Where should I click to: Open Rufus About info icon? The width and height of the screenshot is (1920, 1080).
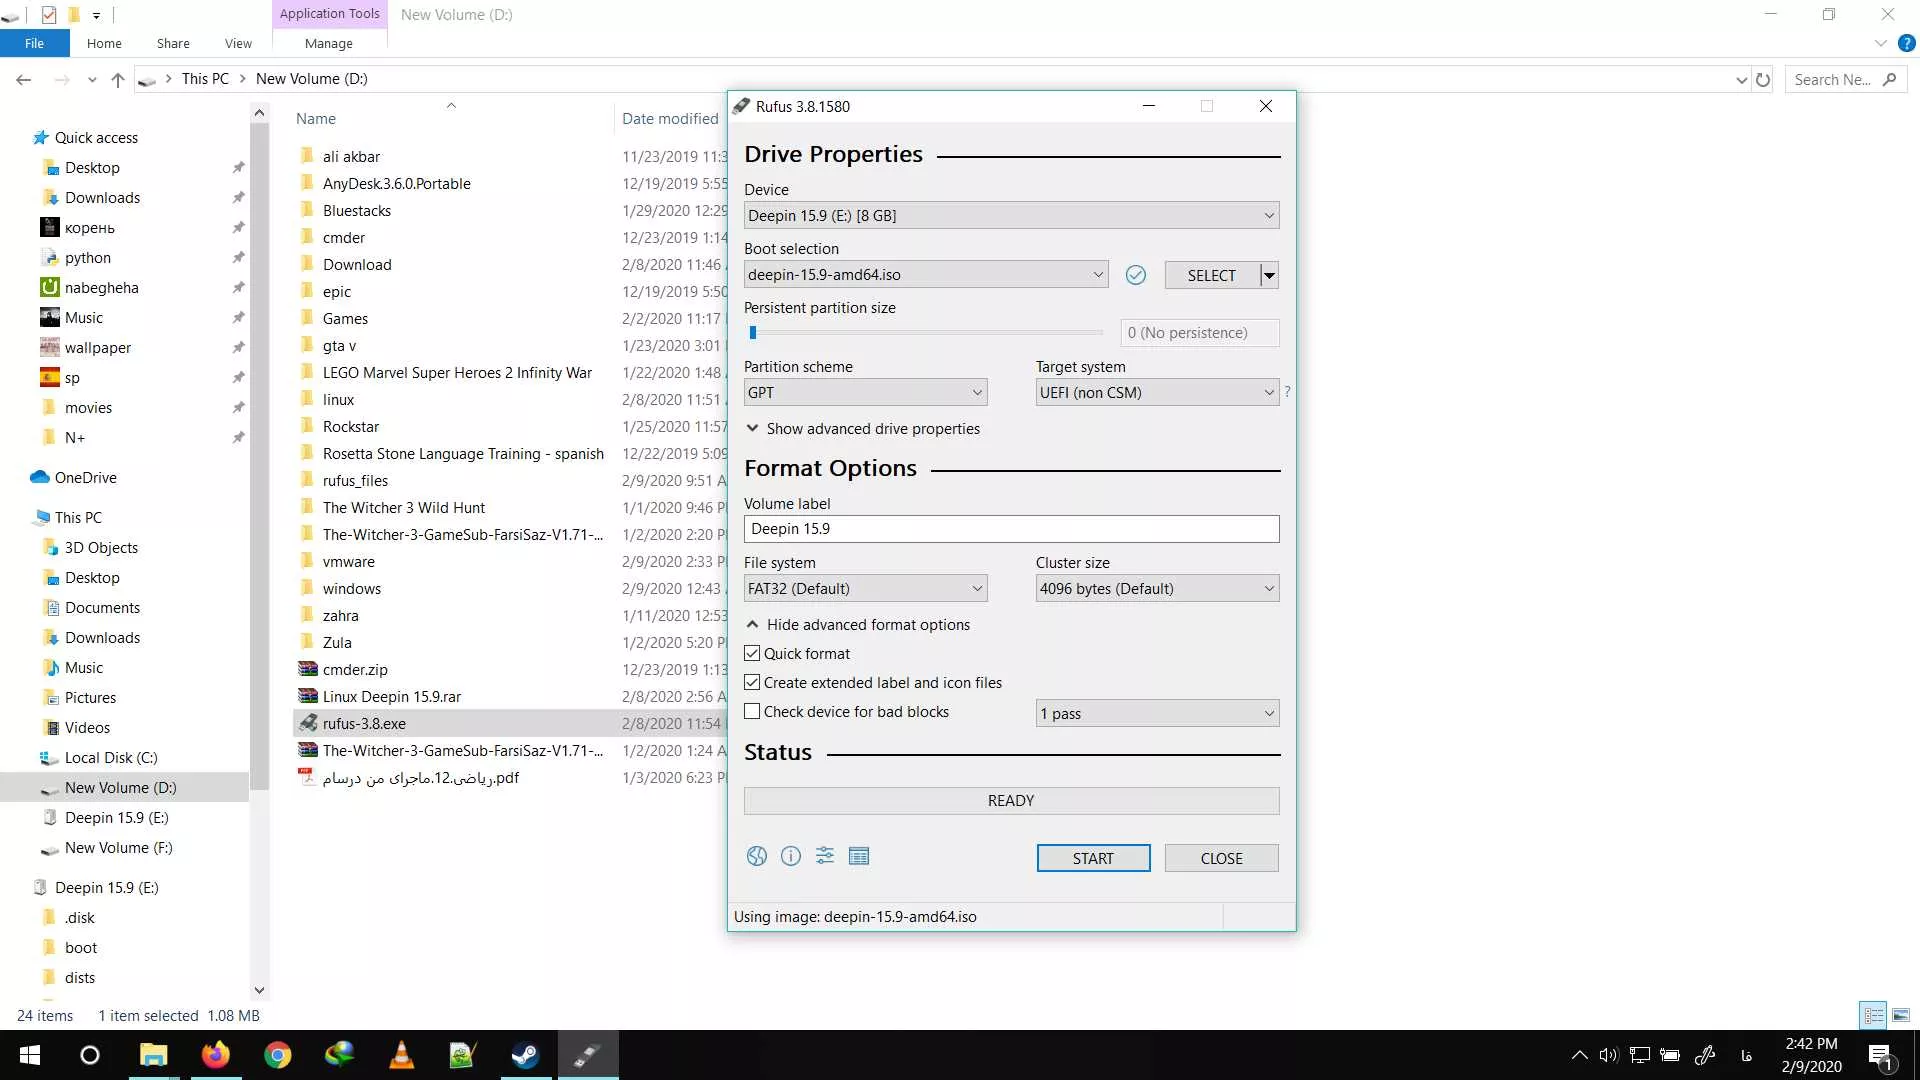(791, 856)
